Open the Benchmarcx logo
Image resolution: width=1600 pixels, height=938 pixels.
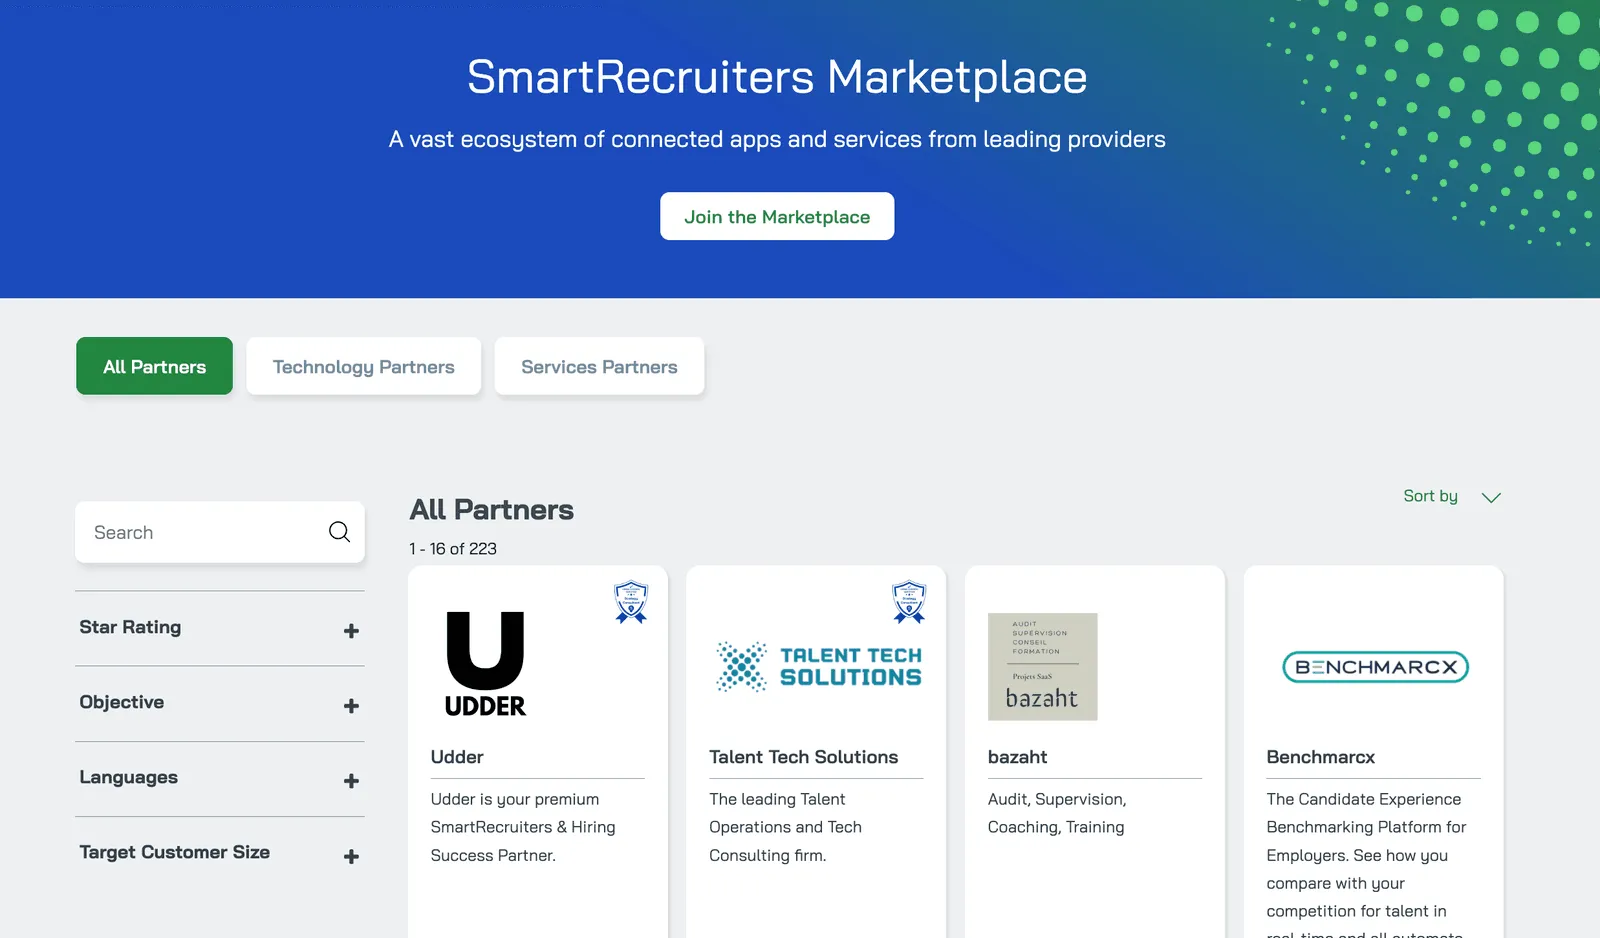[x=1375, y=667]
